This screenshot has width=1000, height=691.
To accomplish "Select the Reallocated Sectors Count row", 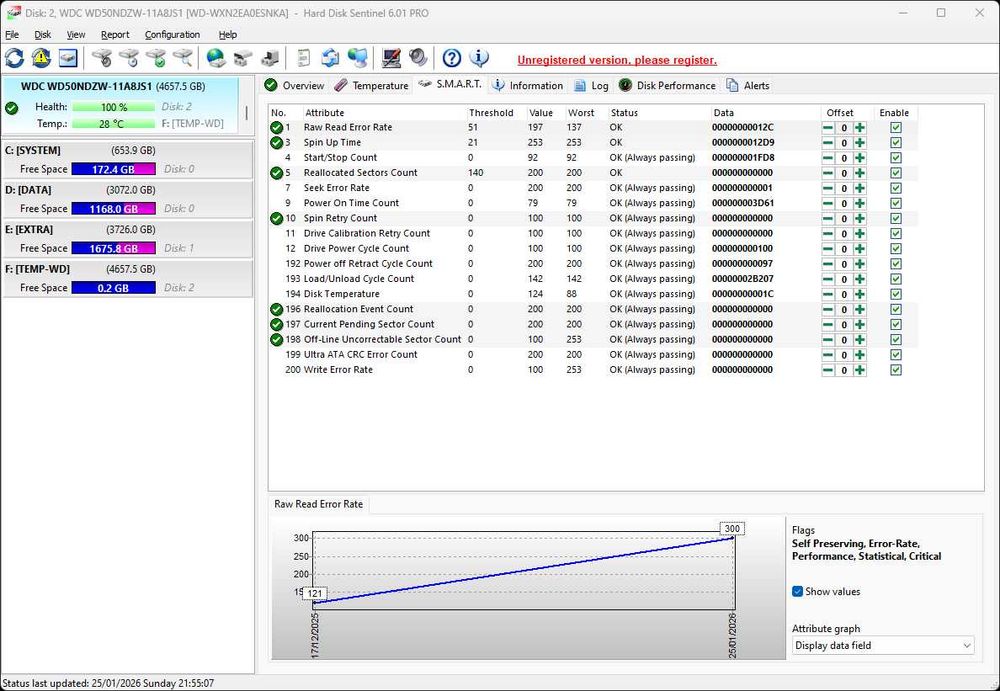I will click(x=360, y=173).
